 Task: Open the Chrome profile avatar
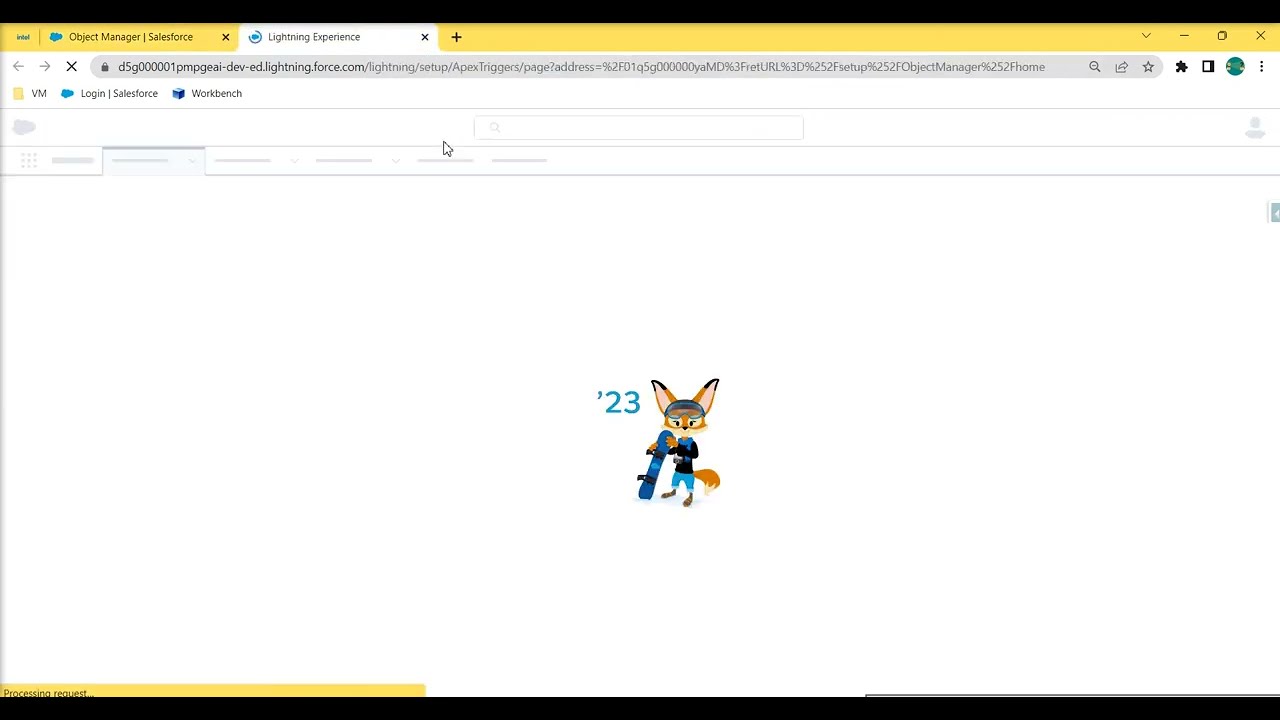(x=1235, y=67)
